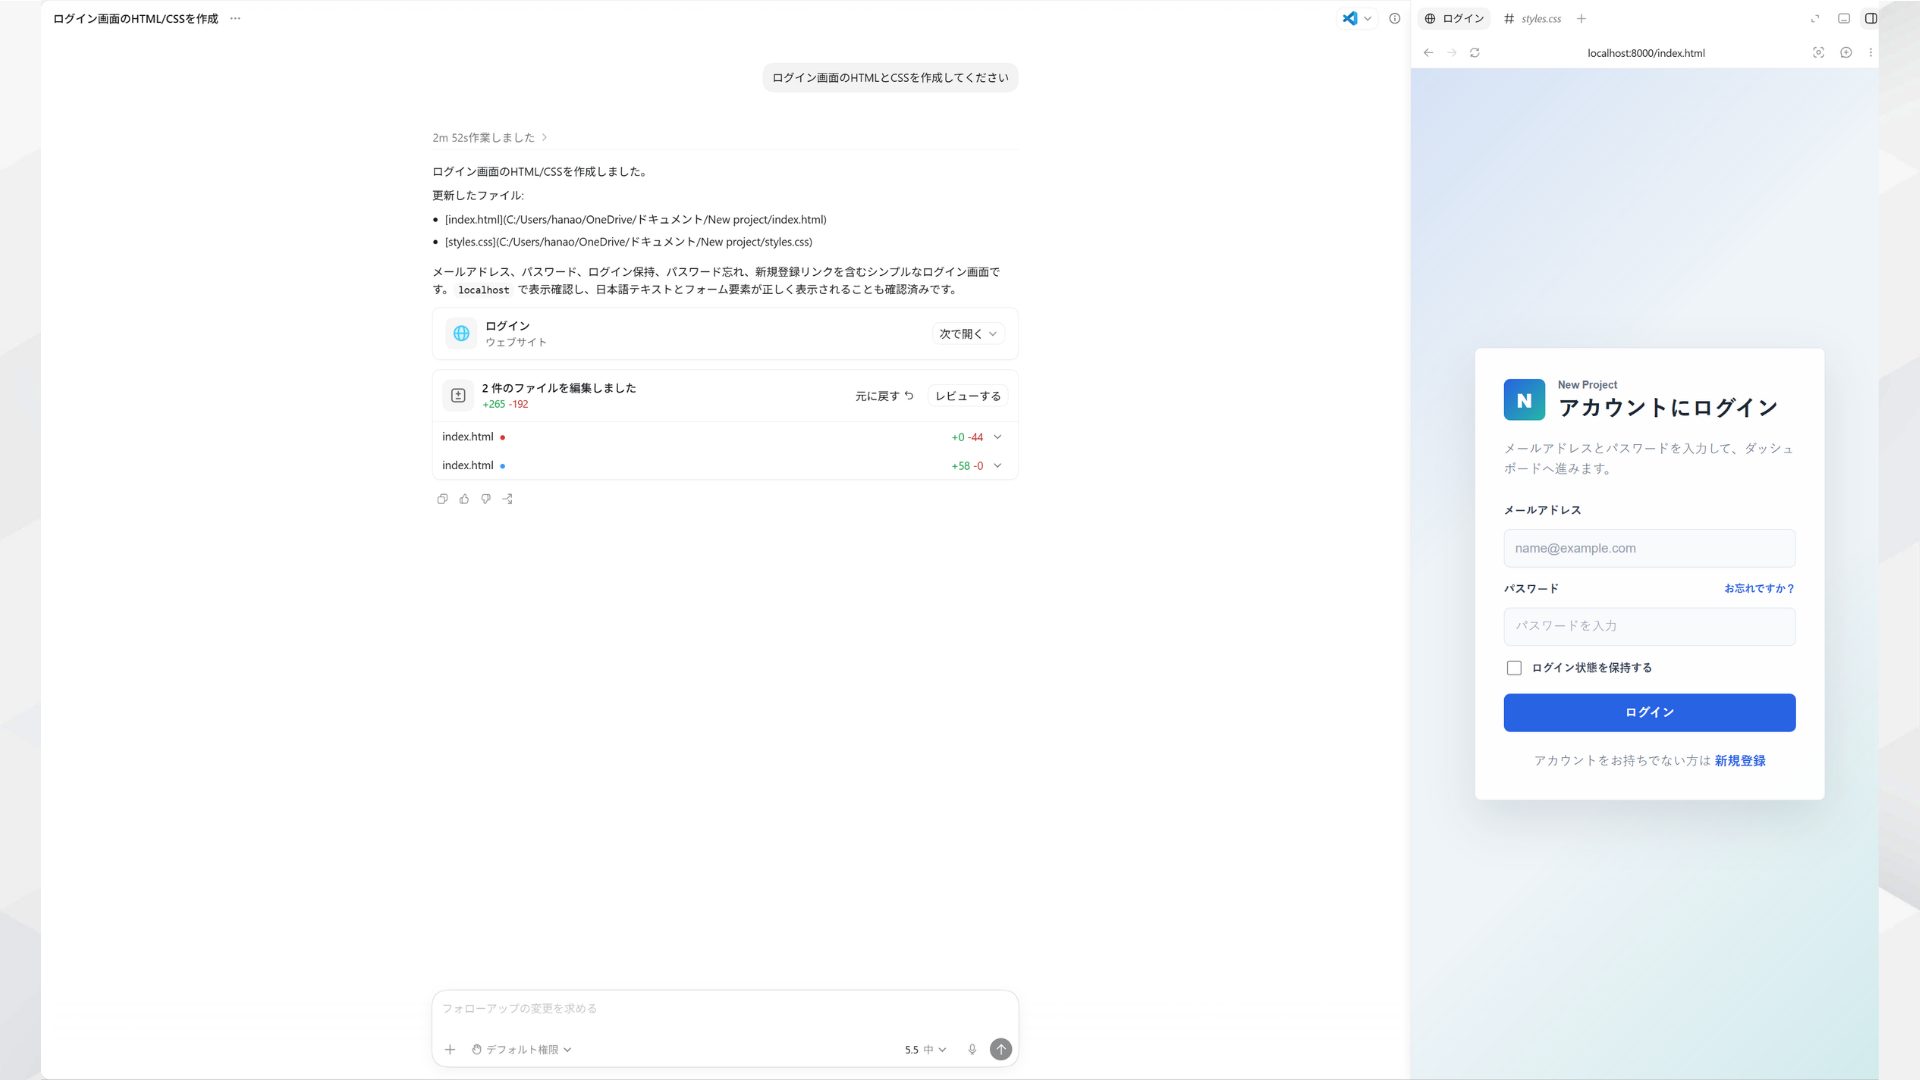Click the microphone voice input icon
1920x1080 pixels.
(972, 1049)
